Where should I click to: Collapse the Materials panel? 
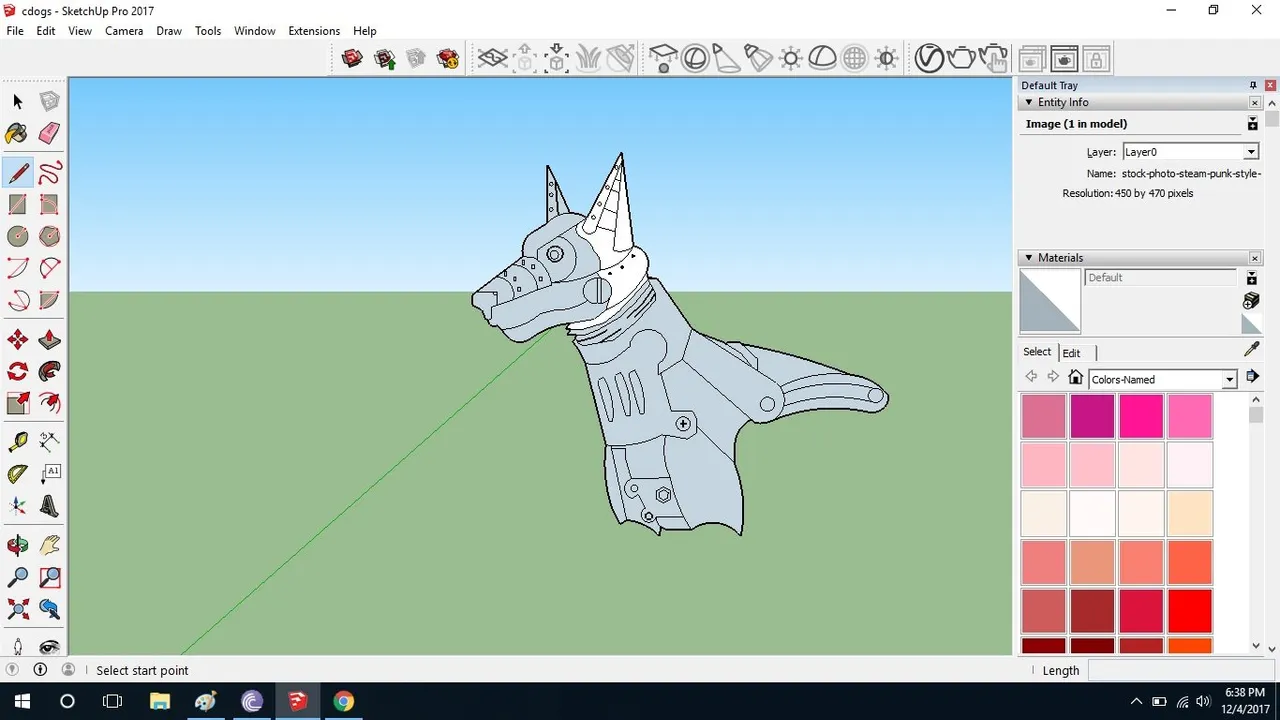pyautogui.click(x=1028, y=257)
